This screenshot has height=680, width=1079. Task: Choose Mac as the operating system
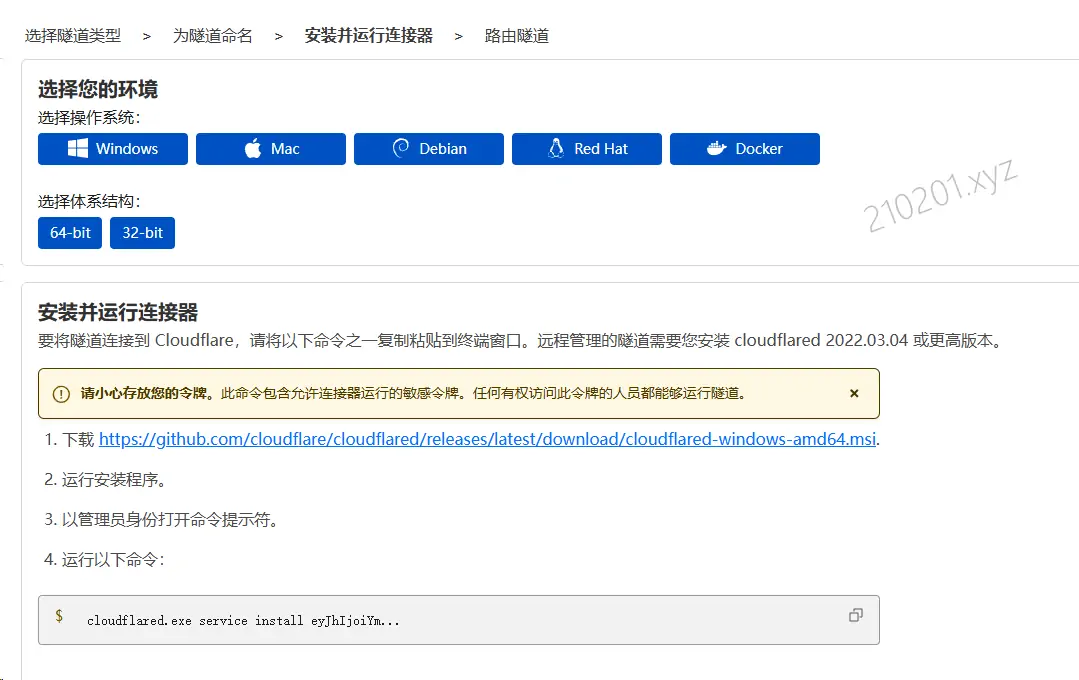pyautogui.click(x=270, y=149)
